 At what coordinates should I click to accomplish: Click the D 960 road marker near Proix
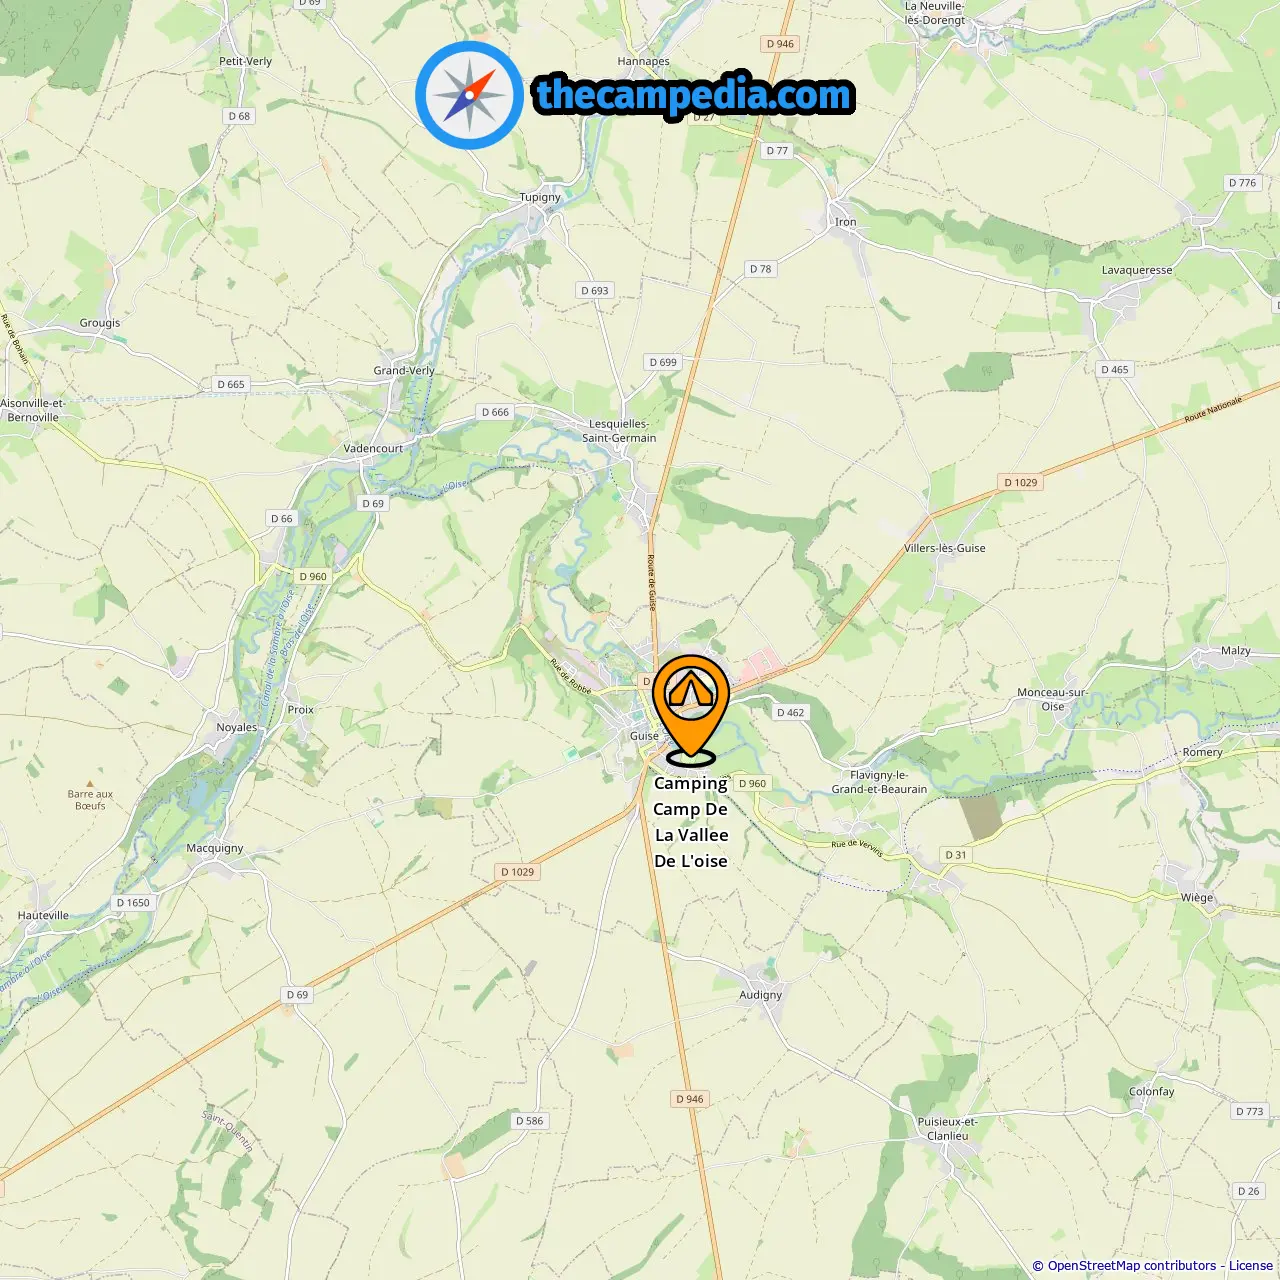[x=313, y=576]
